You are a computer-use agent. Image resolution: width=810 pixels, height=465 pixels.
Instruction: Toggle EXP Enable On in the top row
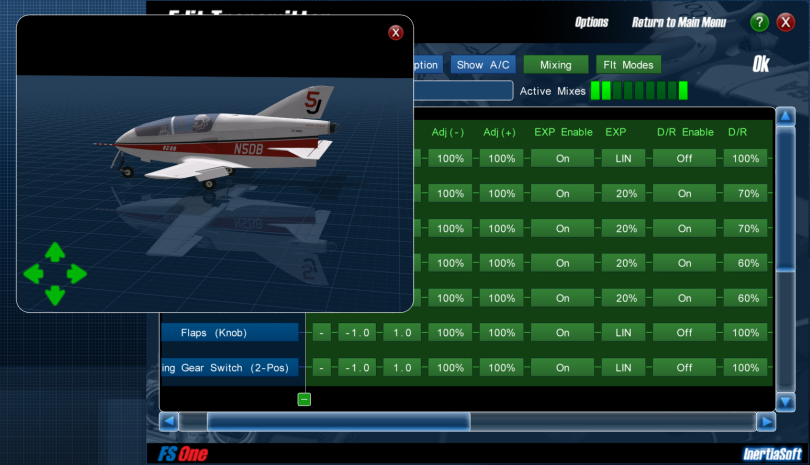(563, 159)
